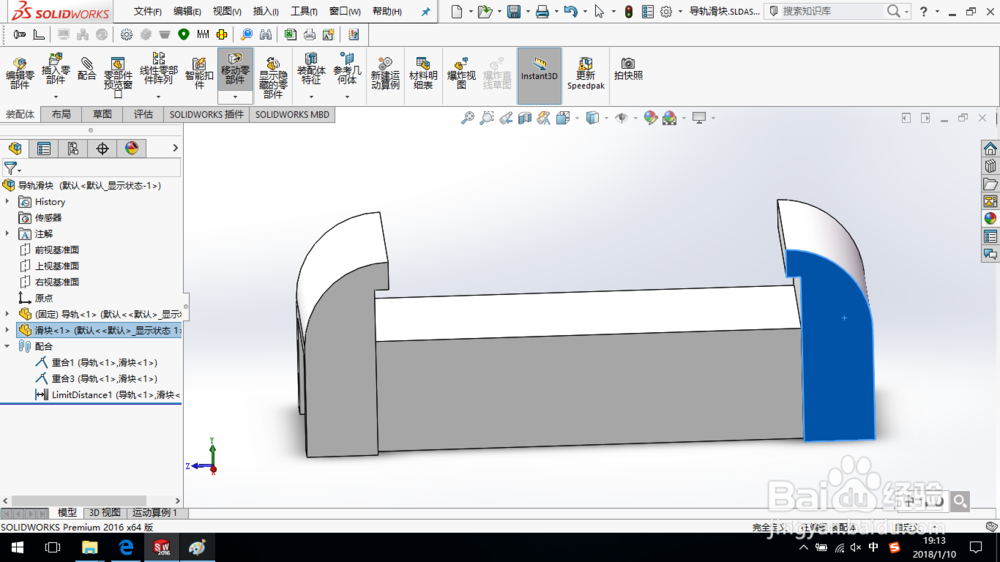Open the 编辑(E) menu

(187, 11)
